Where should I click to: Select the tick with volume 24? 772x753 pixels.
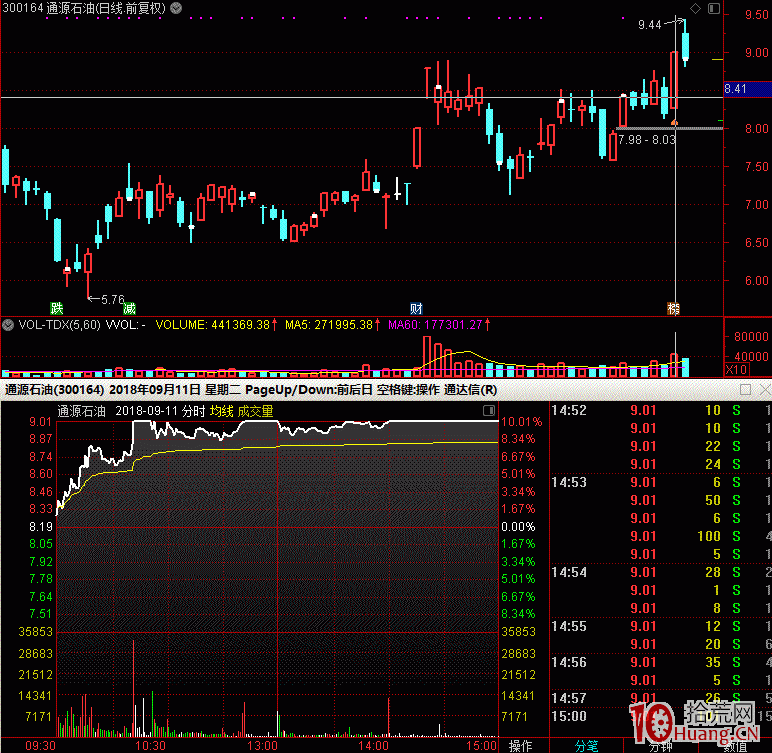(660, 464)
